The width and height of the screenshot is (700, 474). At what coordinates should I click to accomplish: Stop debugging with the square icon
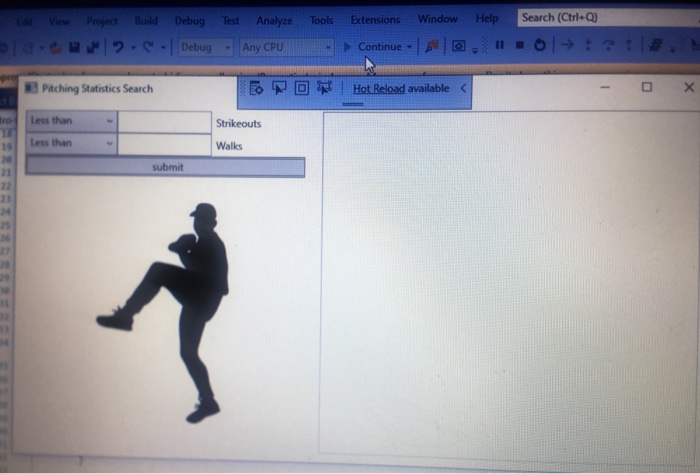(x=520, y=45)
